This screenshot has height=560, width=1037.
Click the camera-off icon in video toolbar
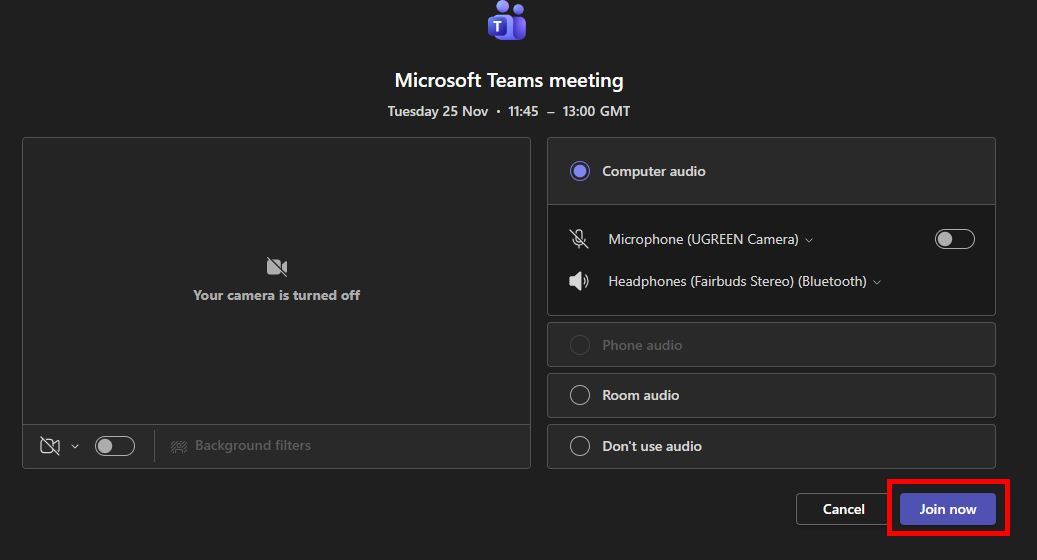(x=50, y=446)
